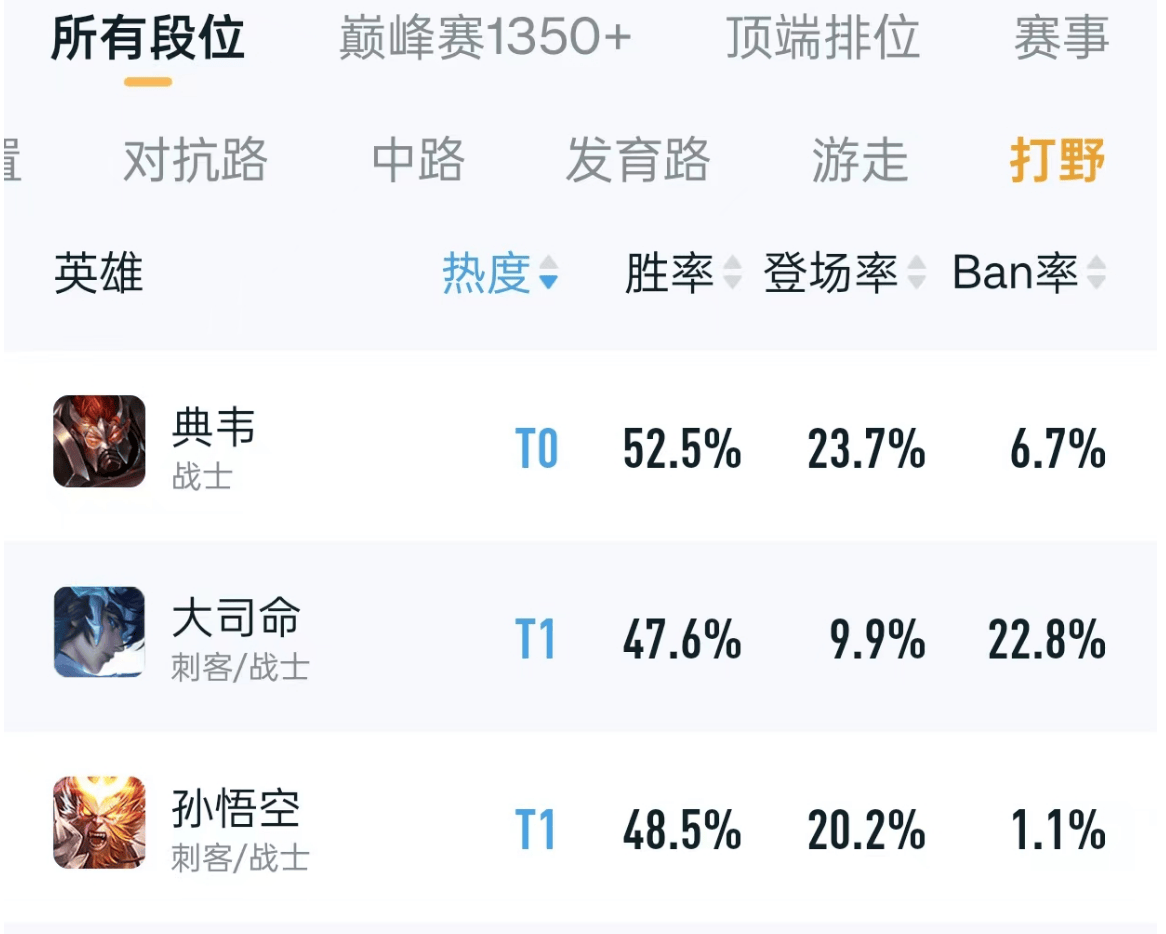
Task: Open 孙悟空 hero avatar
Action: point(99,822)
